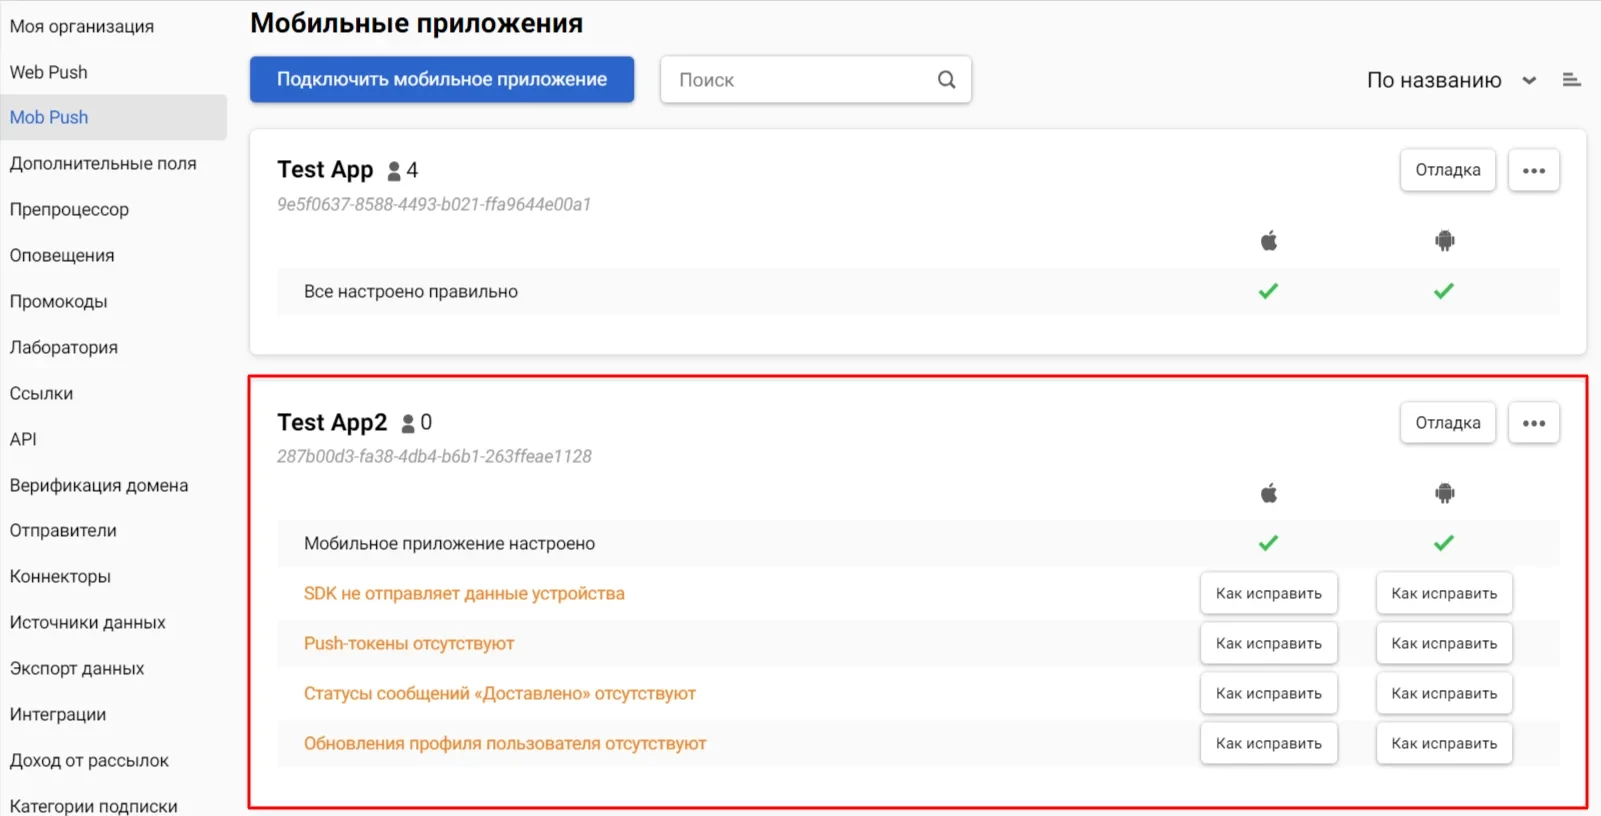Click the sort order lines icon
The width and height of the screenshot is (1601, 816).
point(1571,80)
